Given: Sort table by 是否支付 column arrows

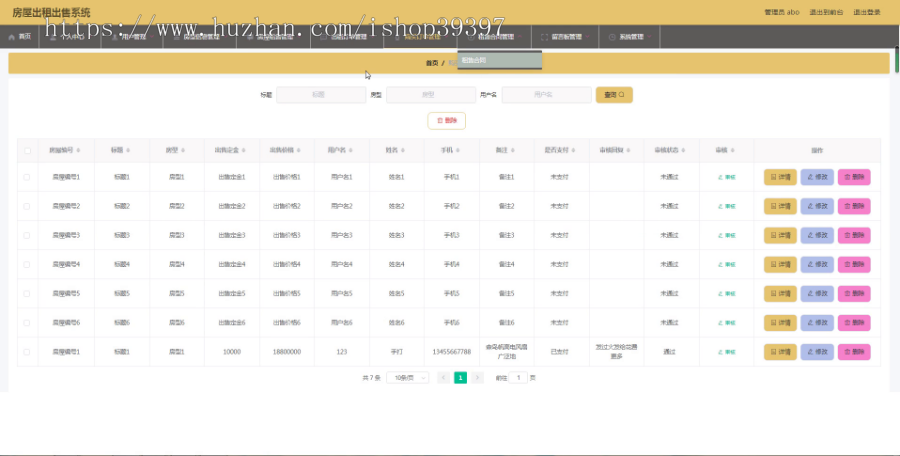Looking at the screenshot, I should pos(573,150).
